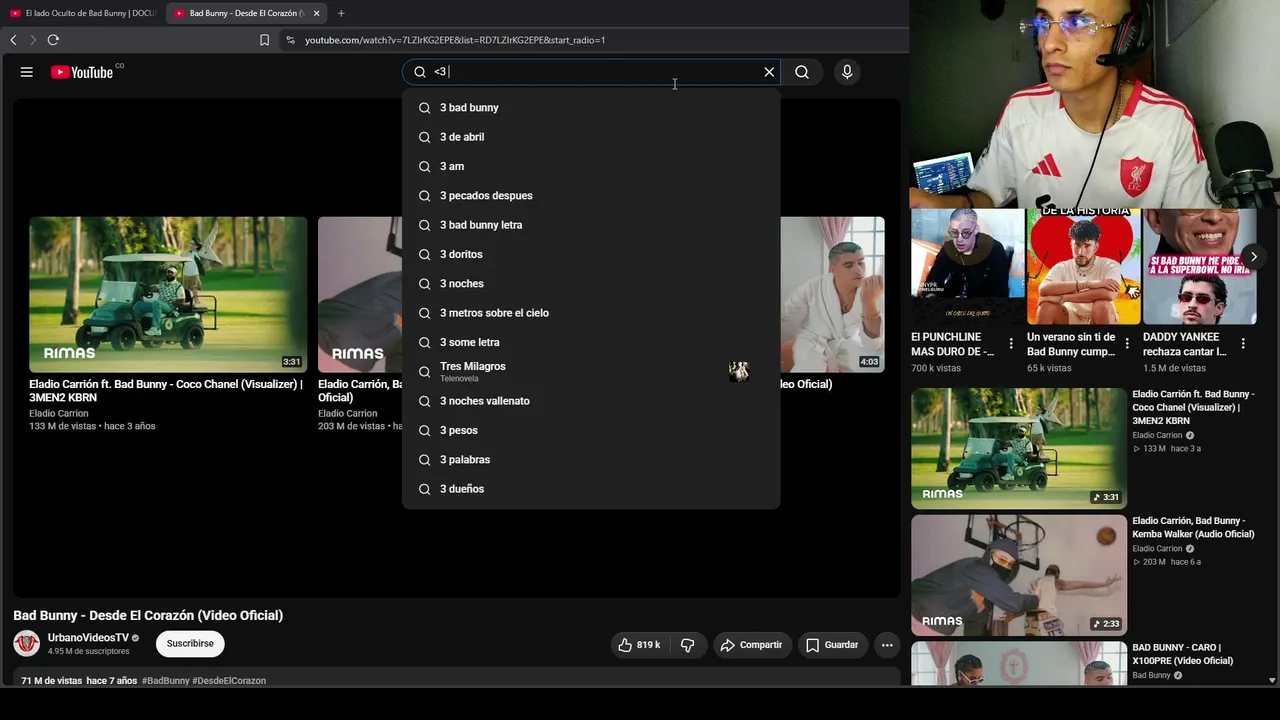
Task: Submit search with magnifier button
Action: 802,72
